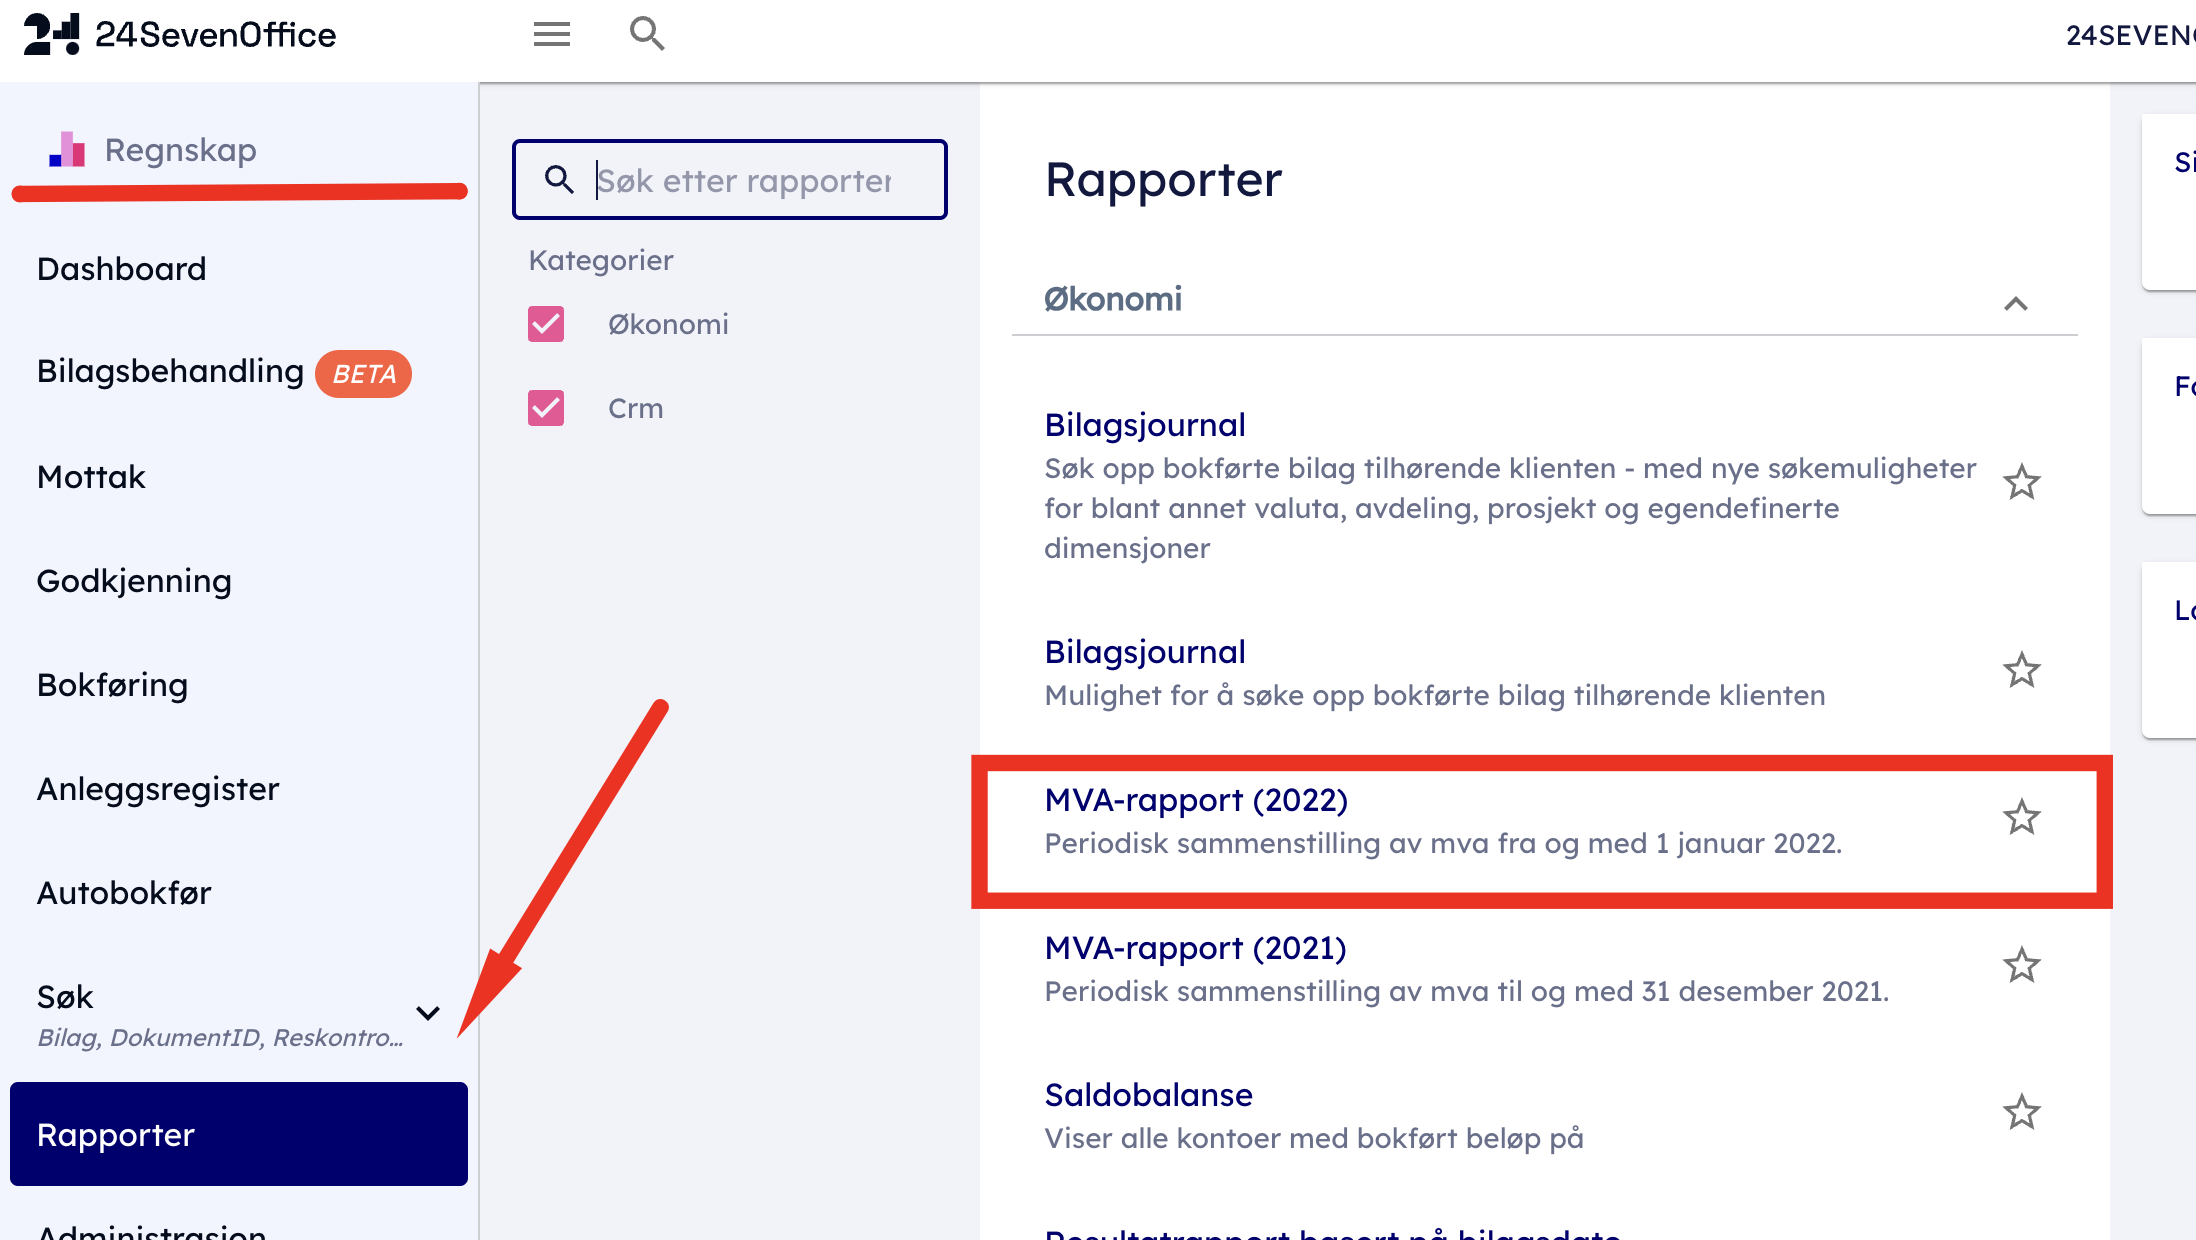Expand the Søk menu chevron

[428, 1013]
